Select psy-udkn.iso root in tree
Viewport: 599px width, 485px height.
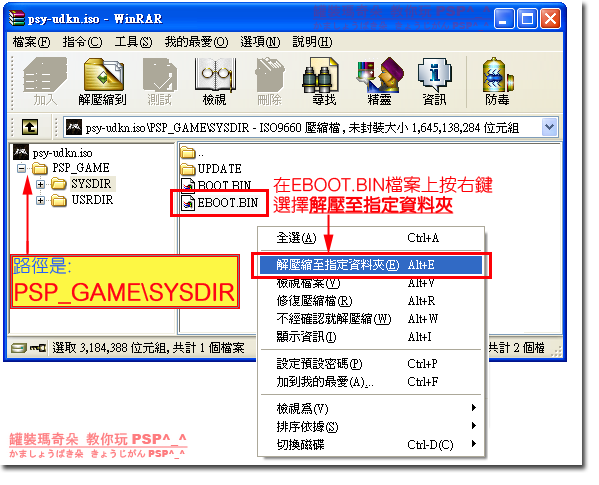coord(62,153)
